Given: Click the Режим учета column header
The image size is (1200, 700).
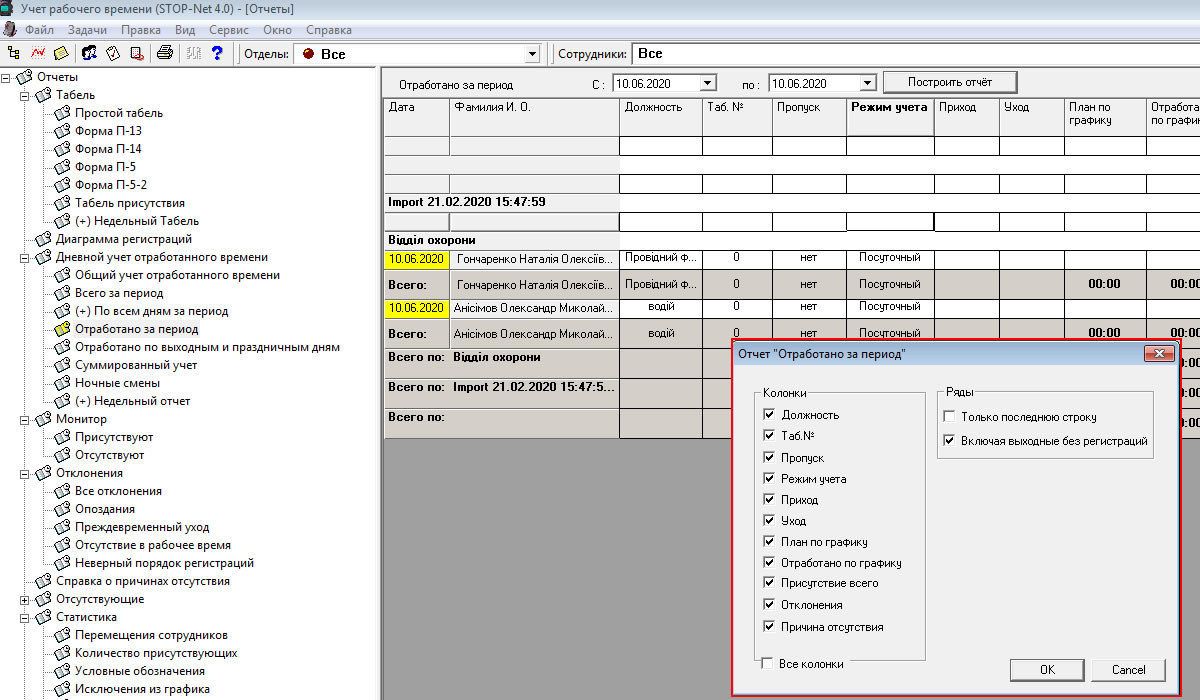Looking at the screenshot, I should pyautogui.click(x=890, y=116).
